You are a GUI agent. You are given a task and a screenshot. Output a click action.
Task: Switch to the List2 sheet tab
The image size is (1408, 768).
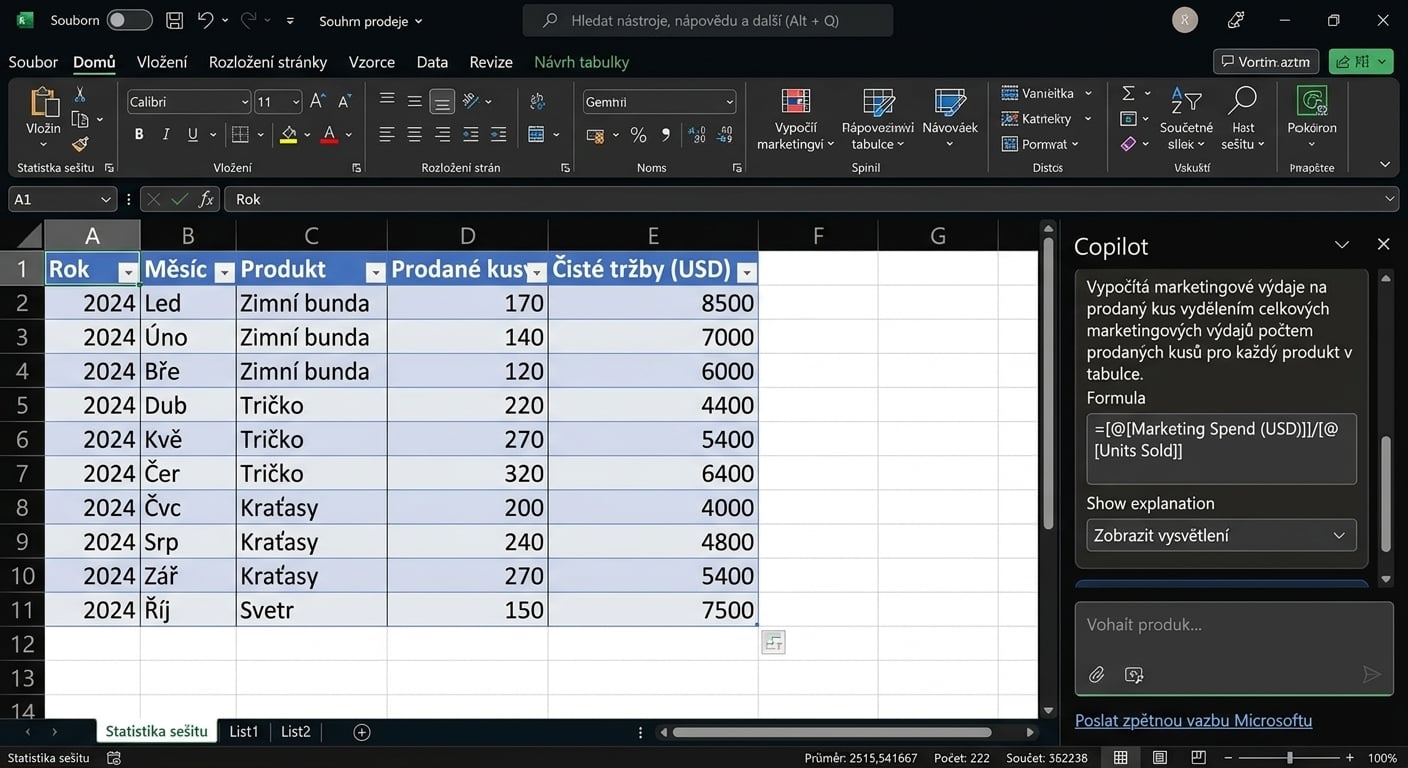(x=296, y=731)
